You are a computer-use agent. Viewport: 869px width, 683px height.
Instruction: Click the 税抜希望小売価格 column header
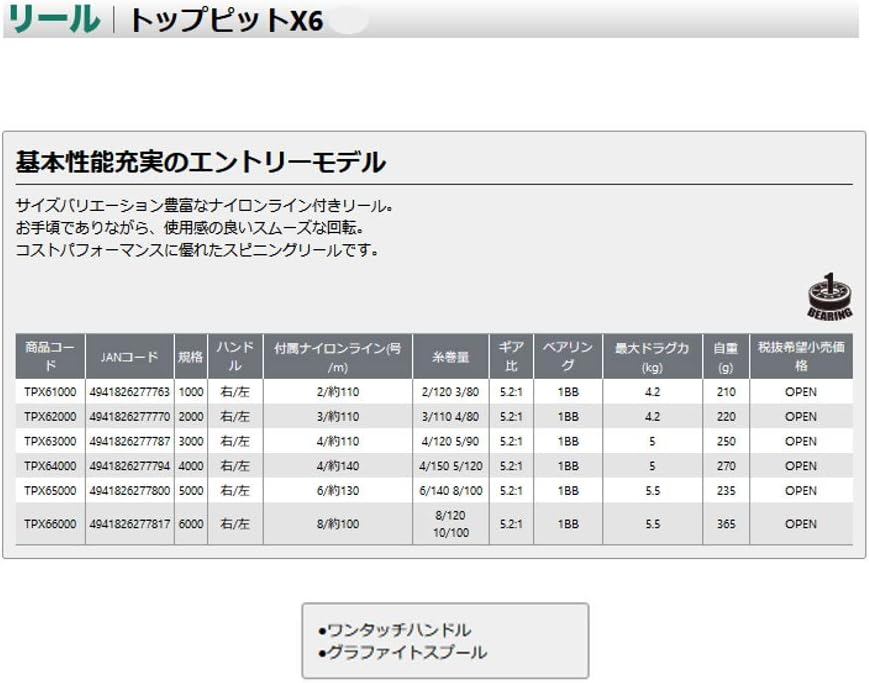pos(800,356)
